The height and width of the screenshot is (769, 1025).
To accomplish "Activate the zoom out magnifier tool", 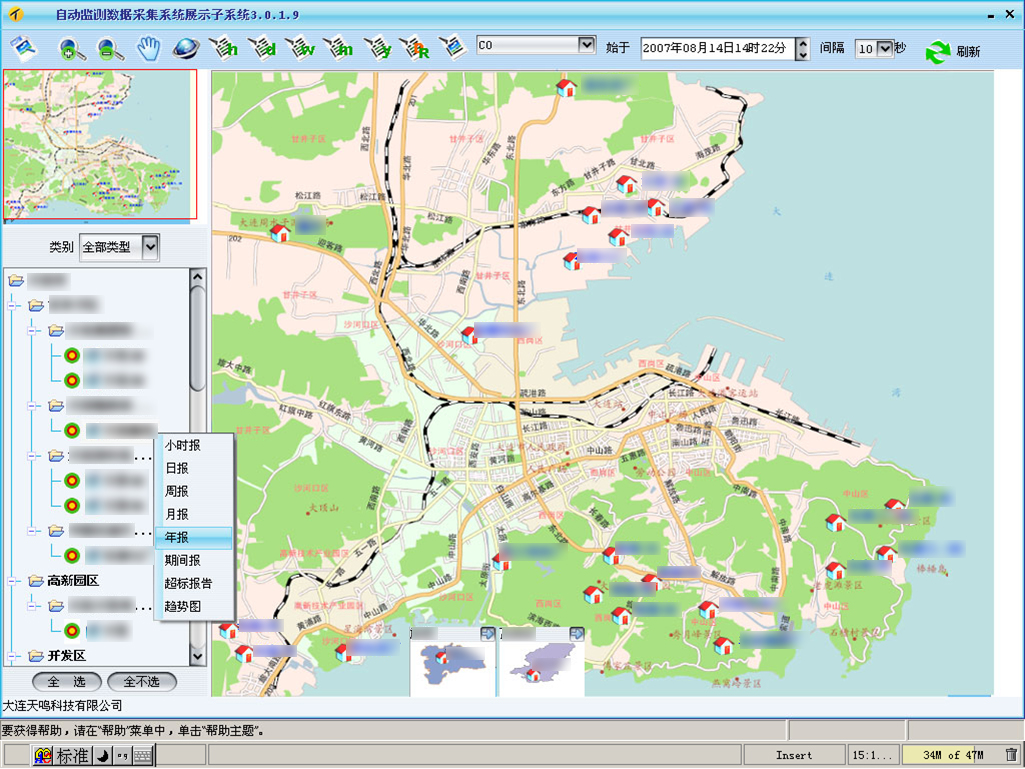I will (x=110, y=49).
